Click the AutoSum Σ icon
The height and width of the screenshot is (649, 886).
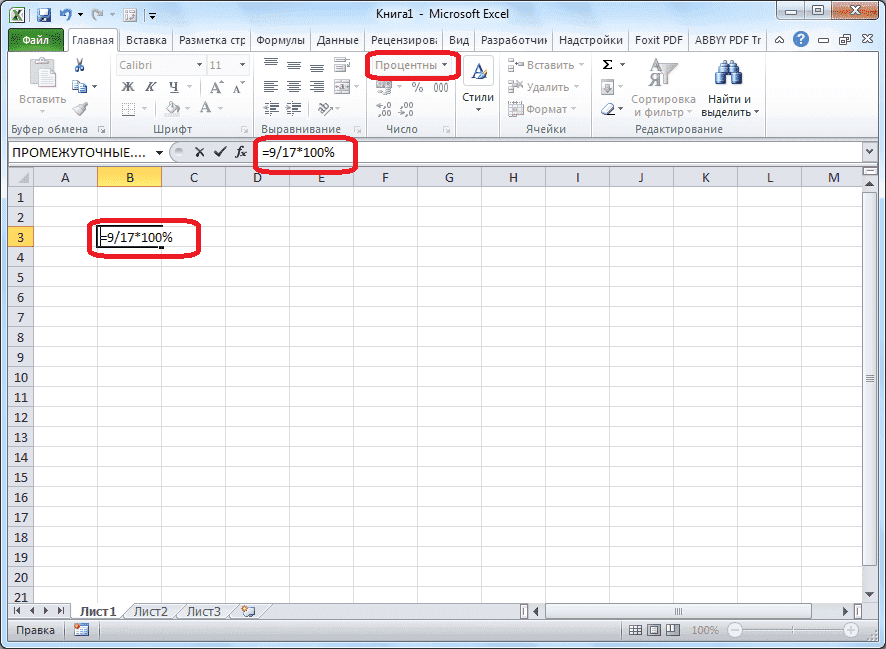click(x=608, y=62)
